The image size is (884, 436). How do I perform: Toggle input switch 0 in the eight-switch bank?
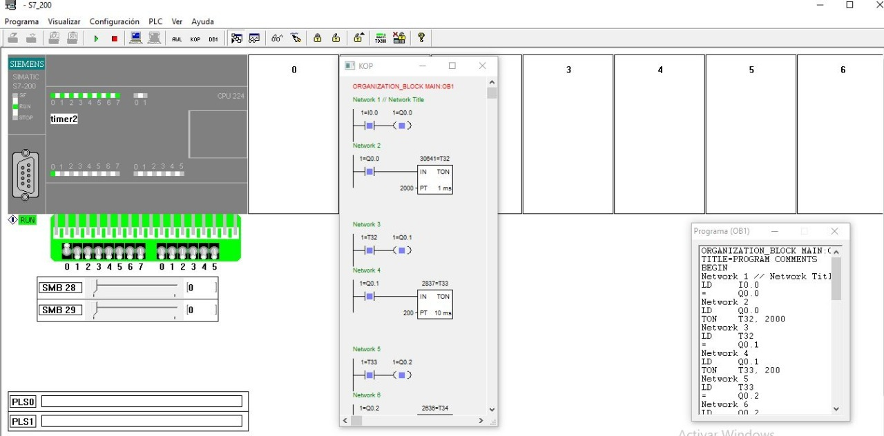click(x=67, y=250)
